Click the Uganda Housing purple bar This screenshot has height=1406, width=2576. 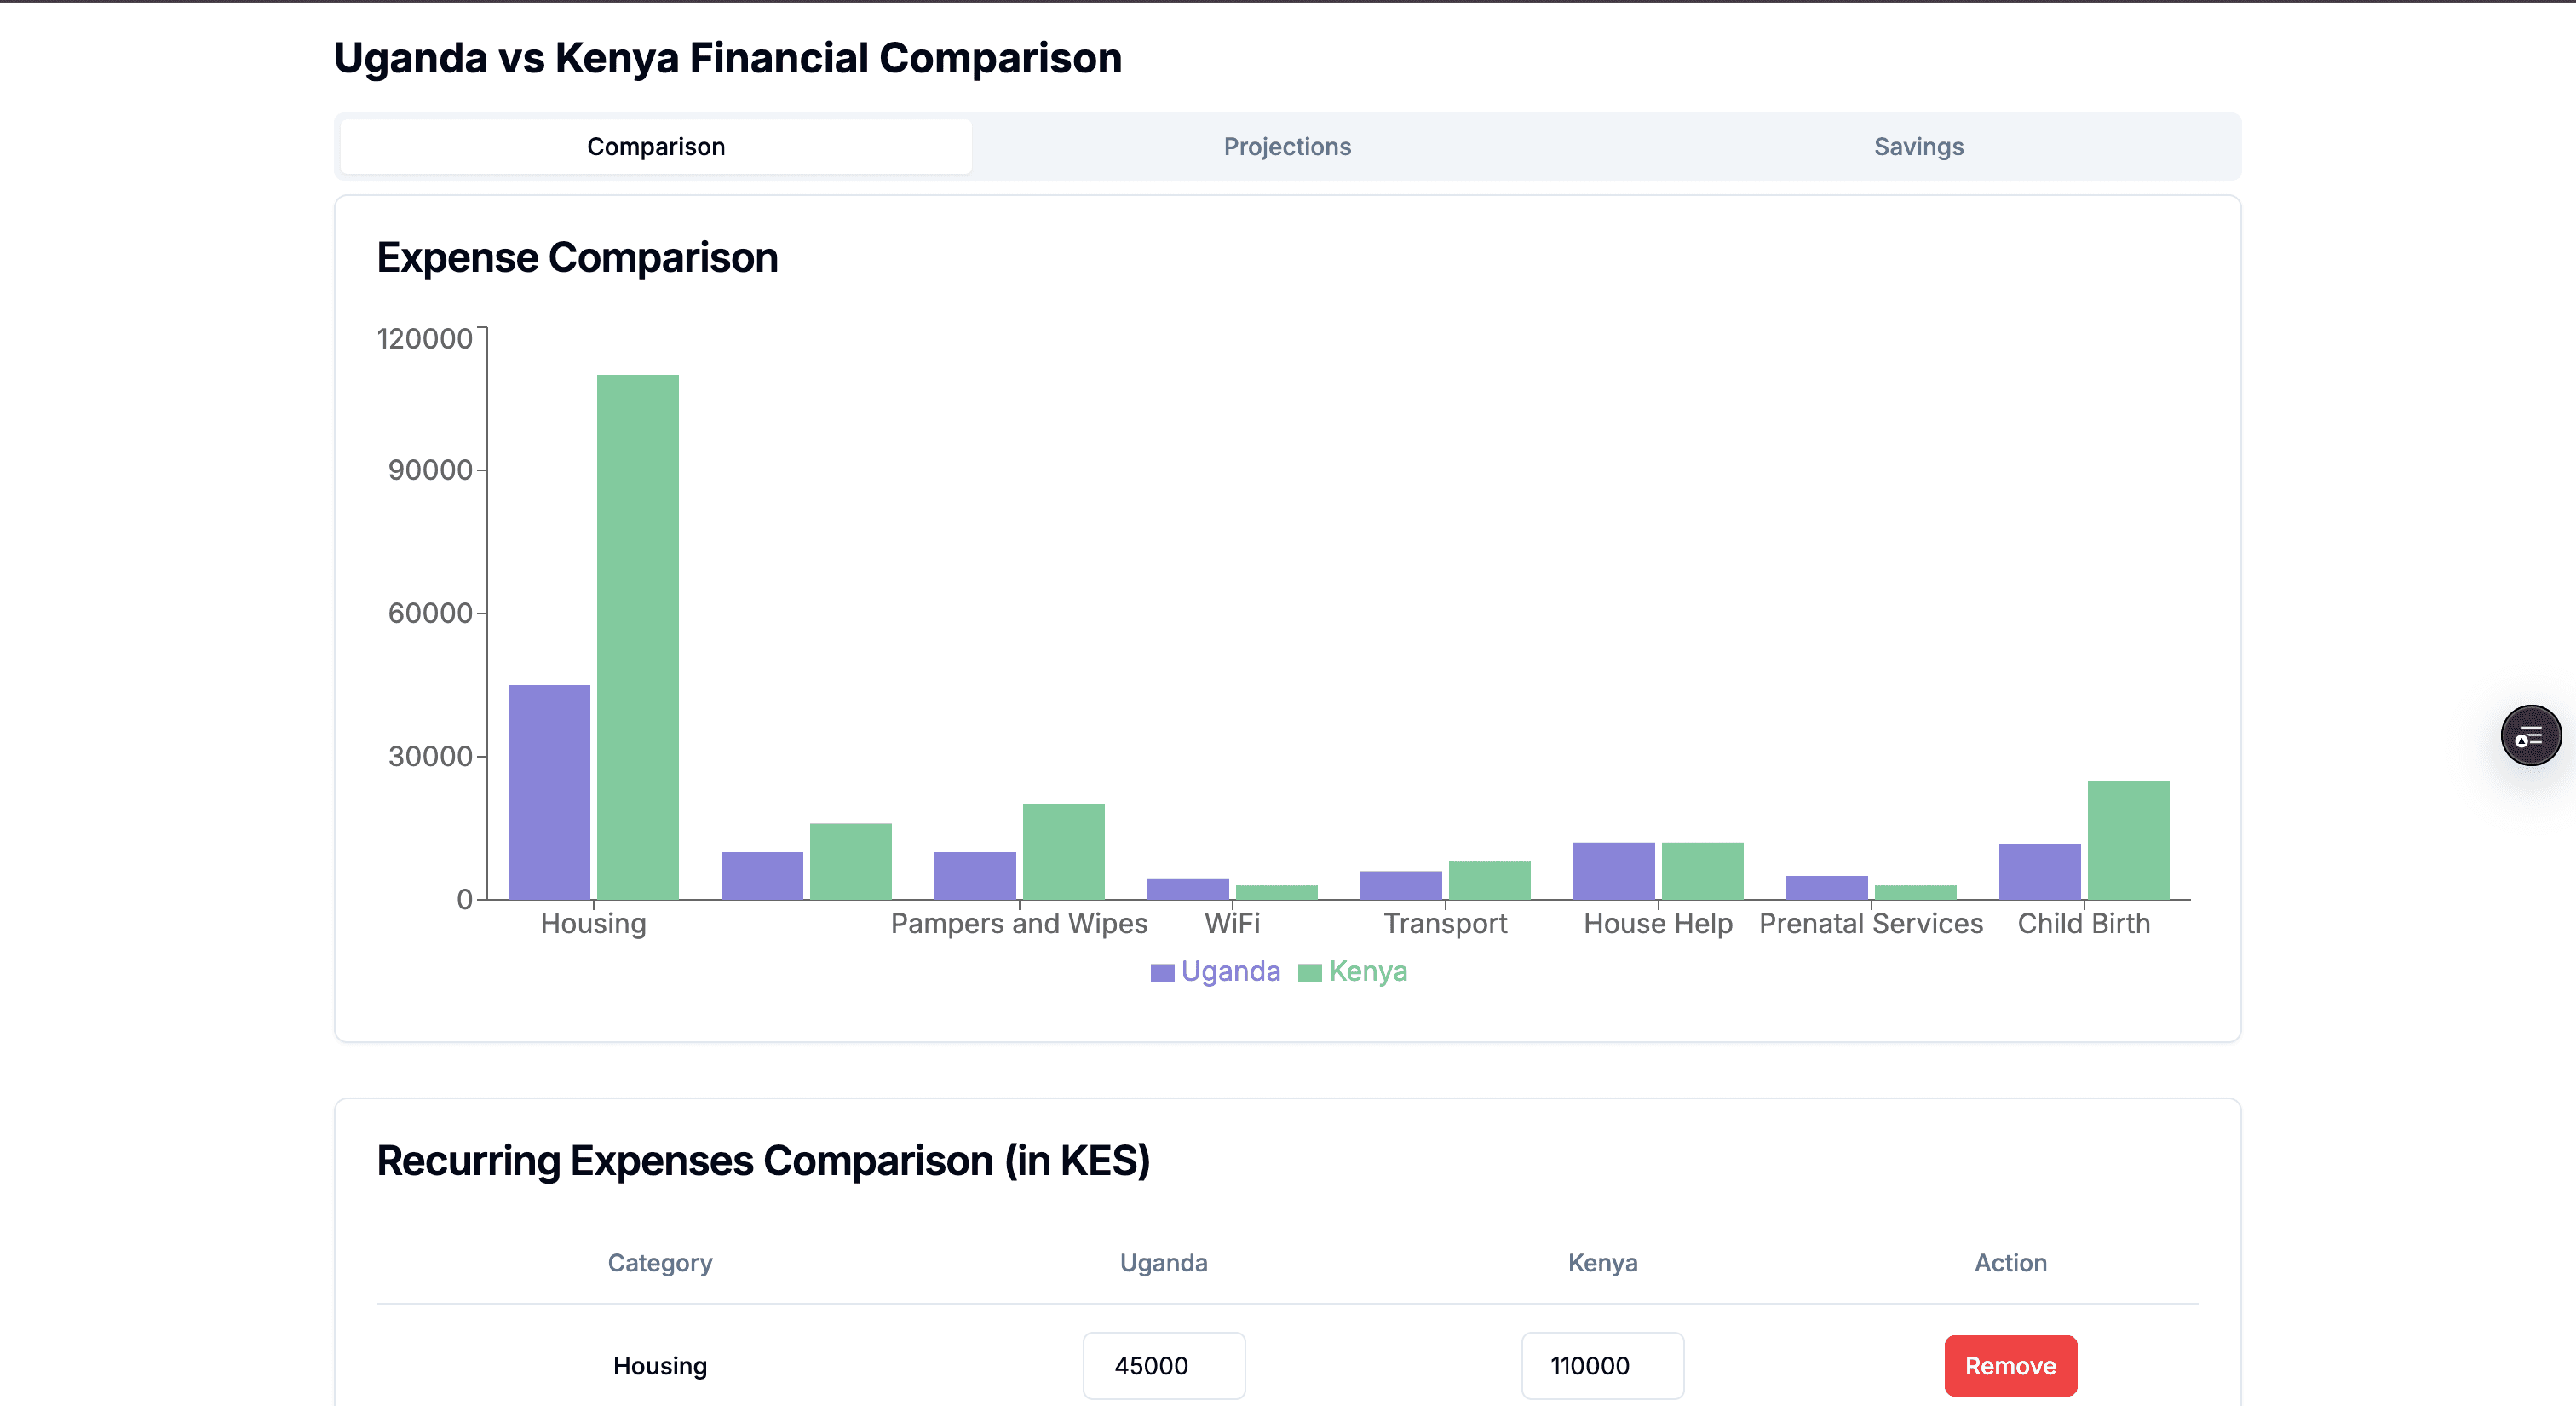coord(549,792)
